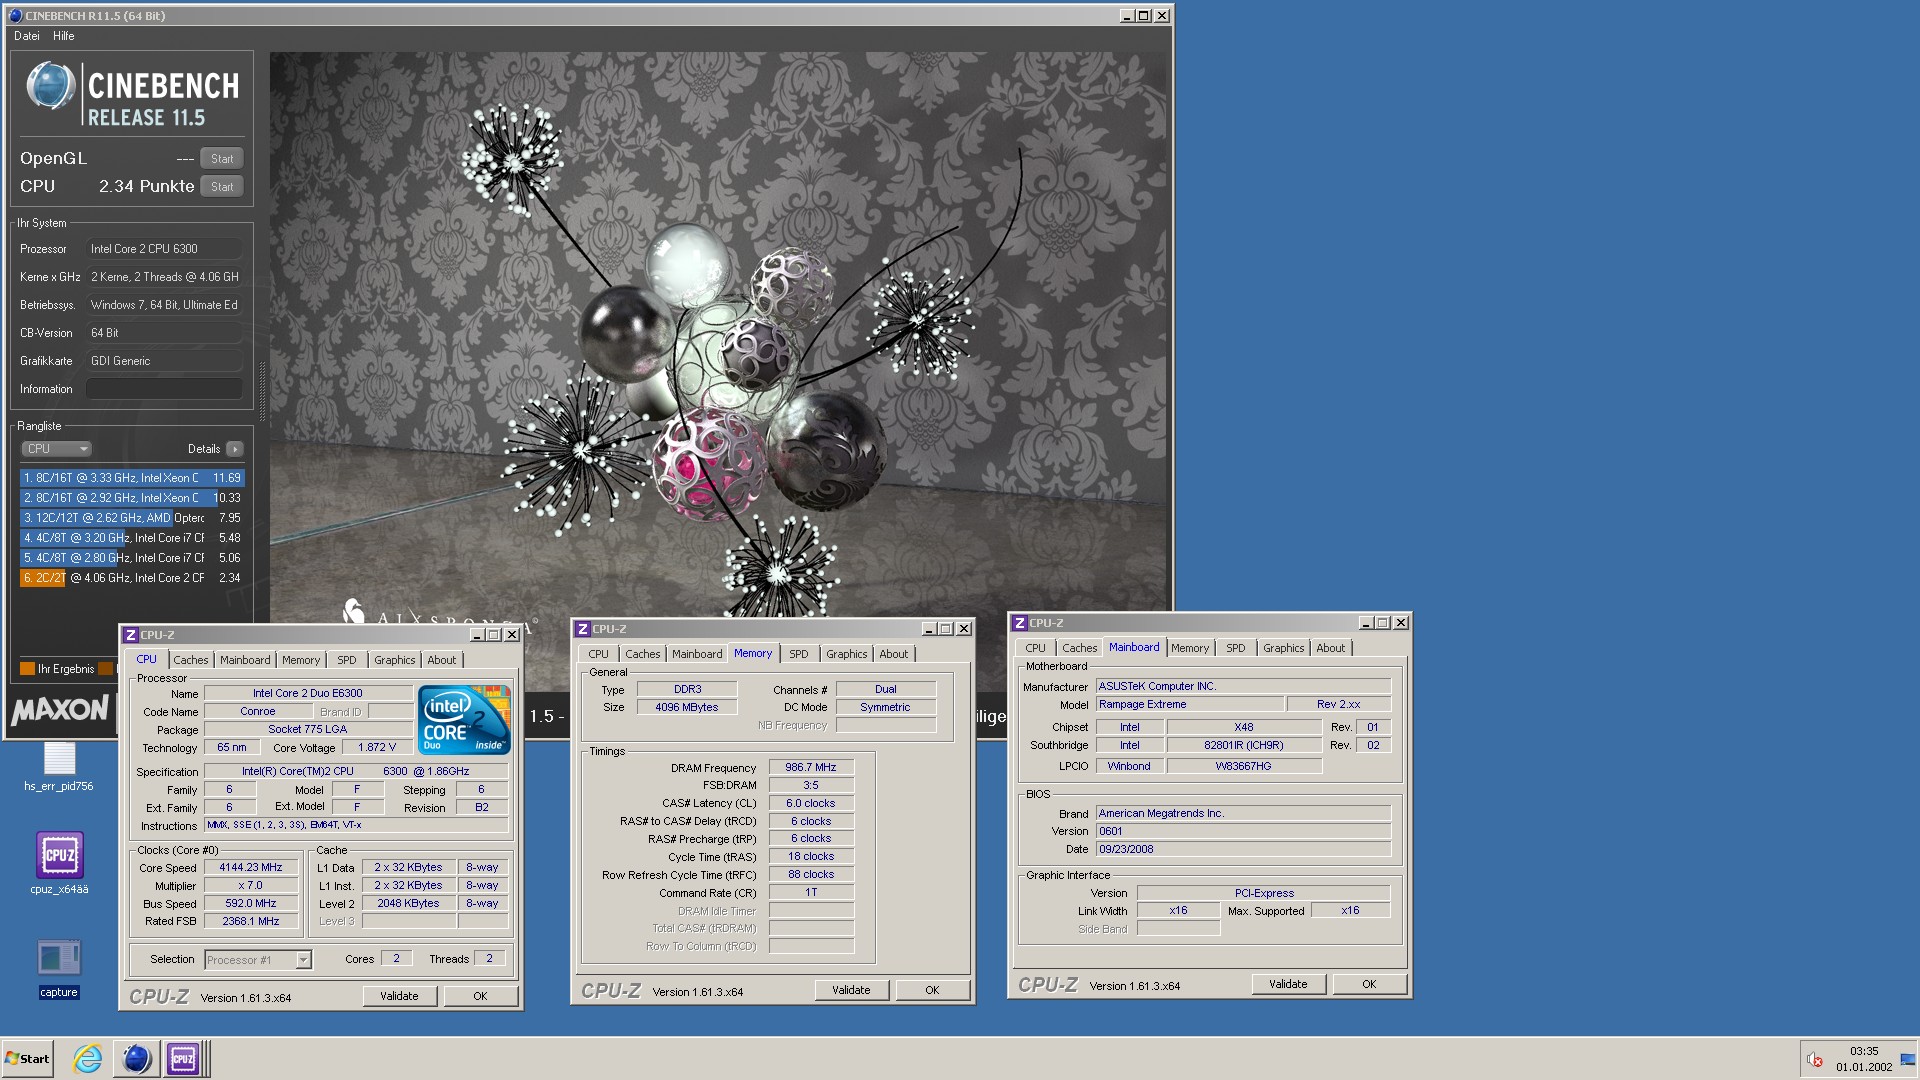The height and width of the screenshot is (1080, 1920).
Task: Click the DRAM Frequency value 986.7 MHz
Action: [x=811, y=768]
